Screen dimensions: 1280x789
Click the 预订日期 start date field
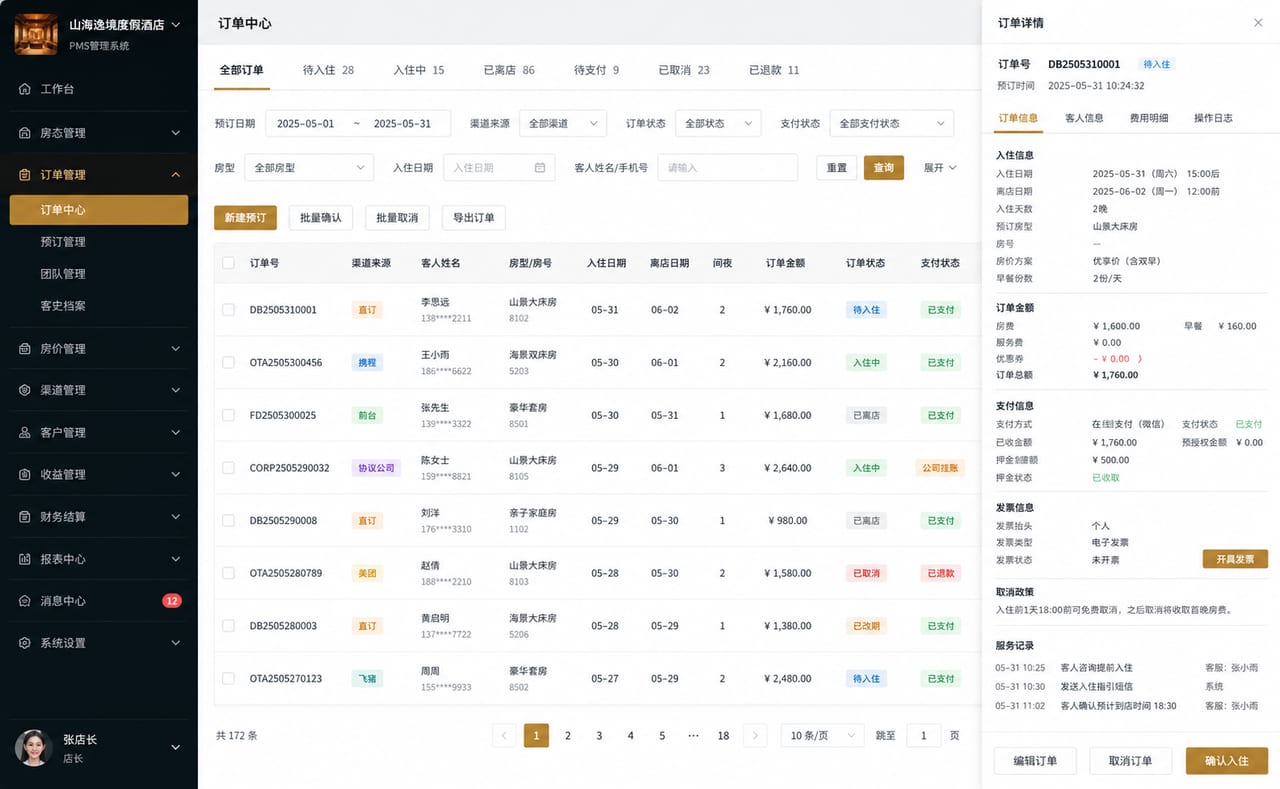click(306, 124)
